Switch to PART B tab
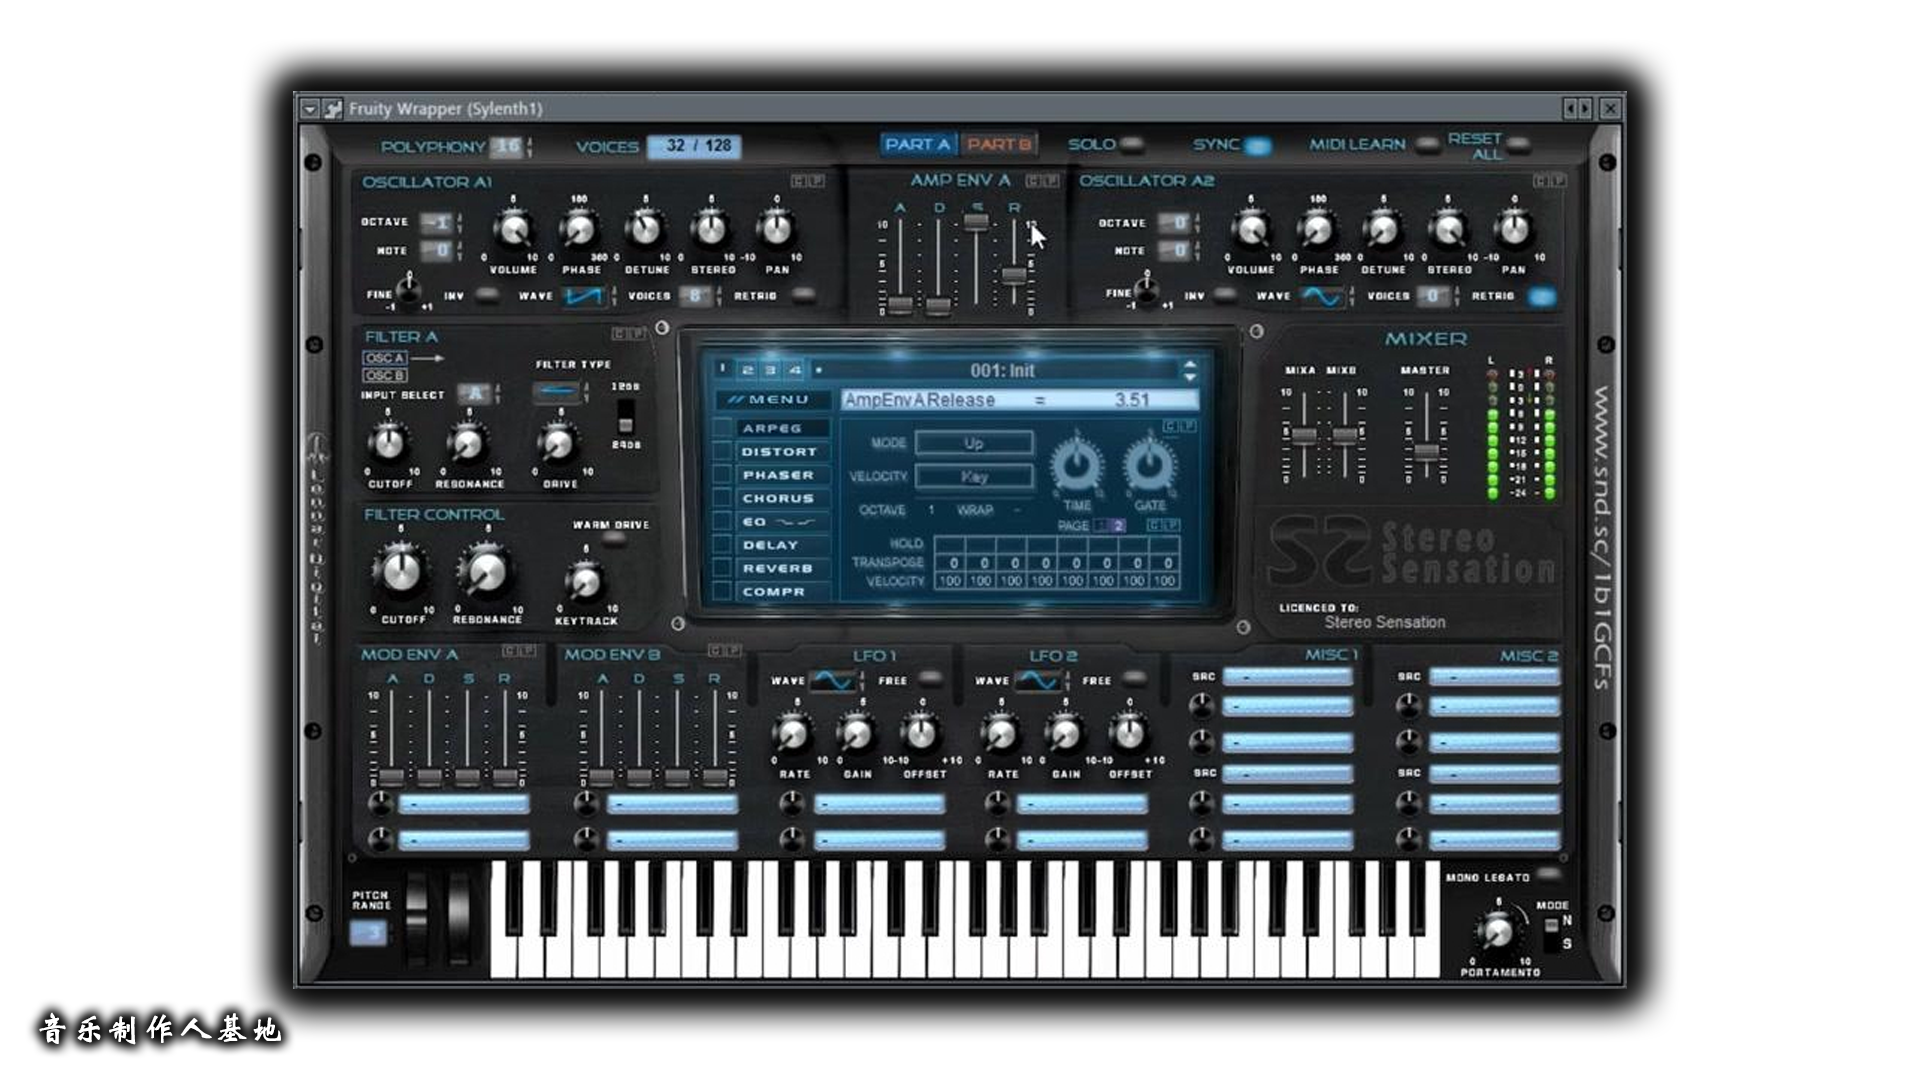The width and height of the screenshot is (1920, 1080). pos(1000,144)
